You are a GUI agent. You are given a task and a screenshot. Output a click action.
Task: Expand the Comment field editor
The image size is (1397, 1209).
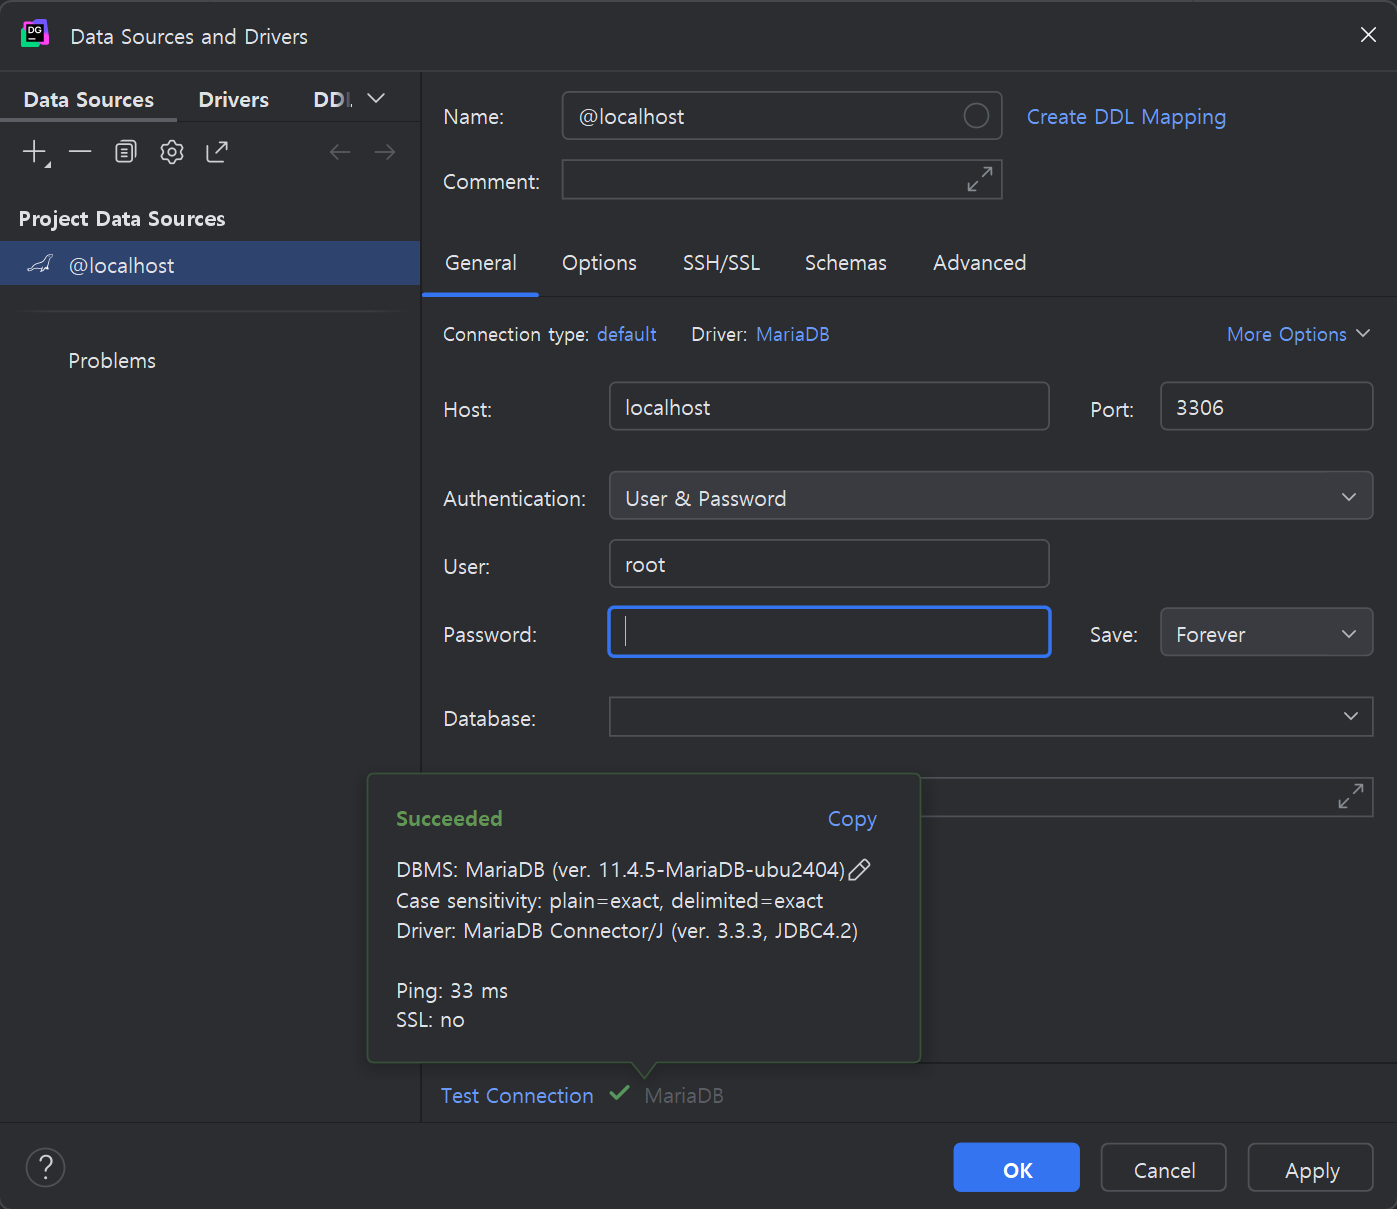coord(980,179)
